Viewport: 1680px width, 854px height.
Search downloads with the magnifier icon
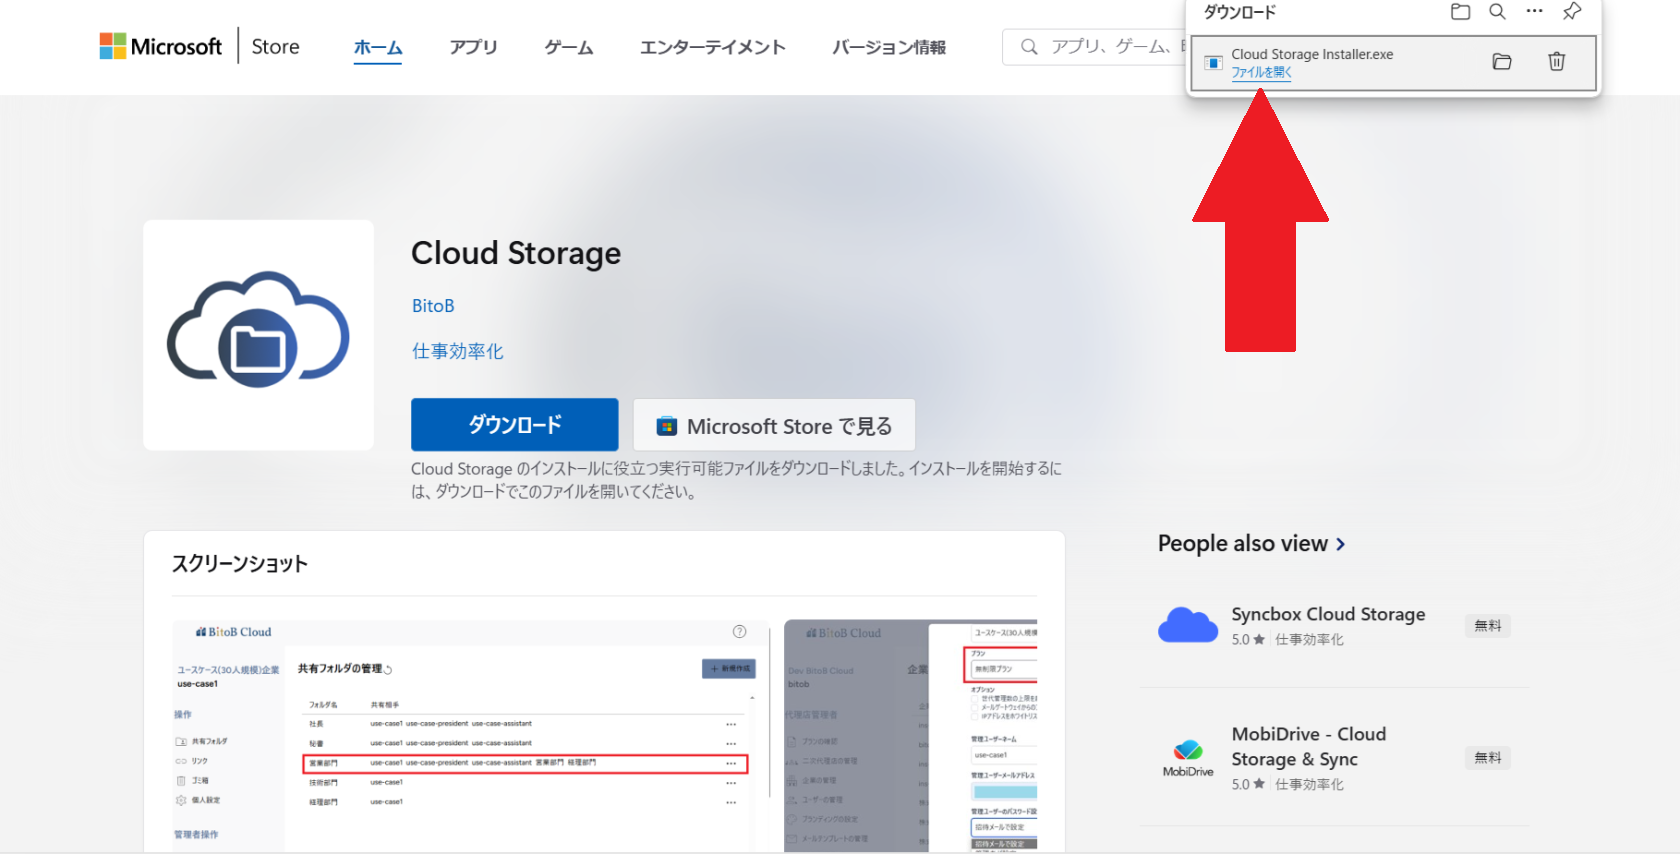click(1497, 12)
